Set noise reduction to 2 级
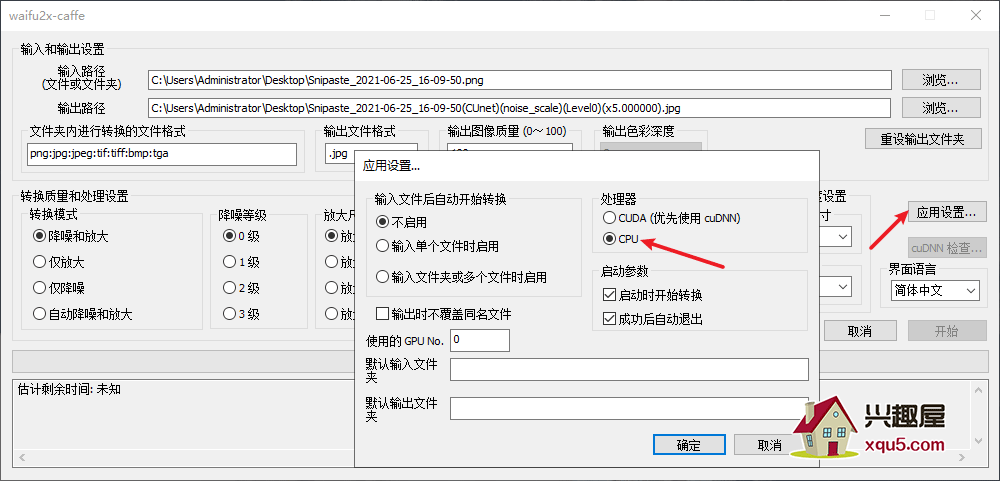The width and height of the screenshot is (1000, 481). [x=241, y=288]
